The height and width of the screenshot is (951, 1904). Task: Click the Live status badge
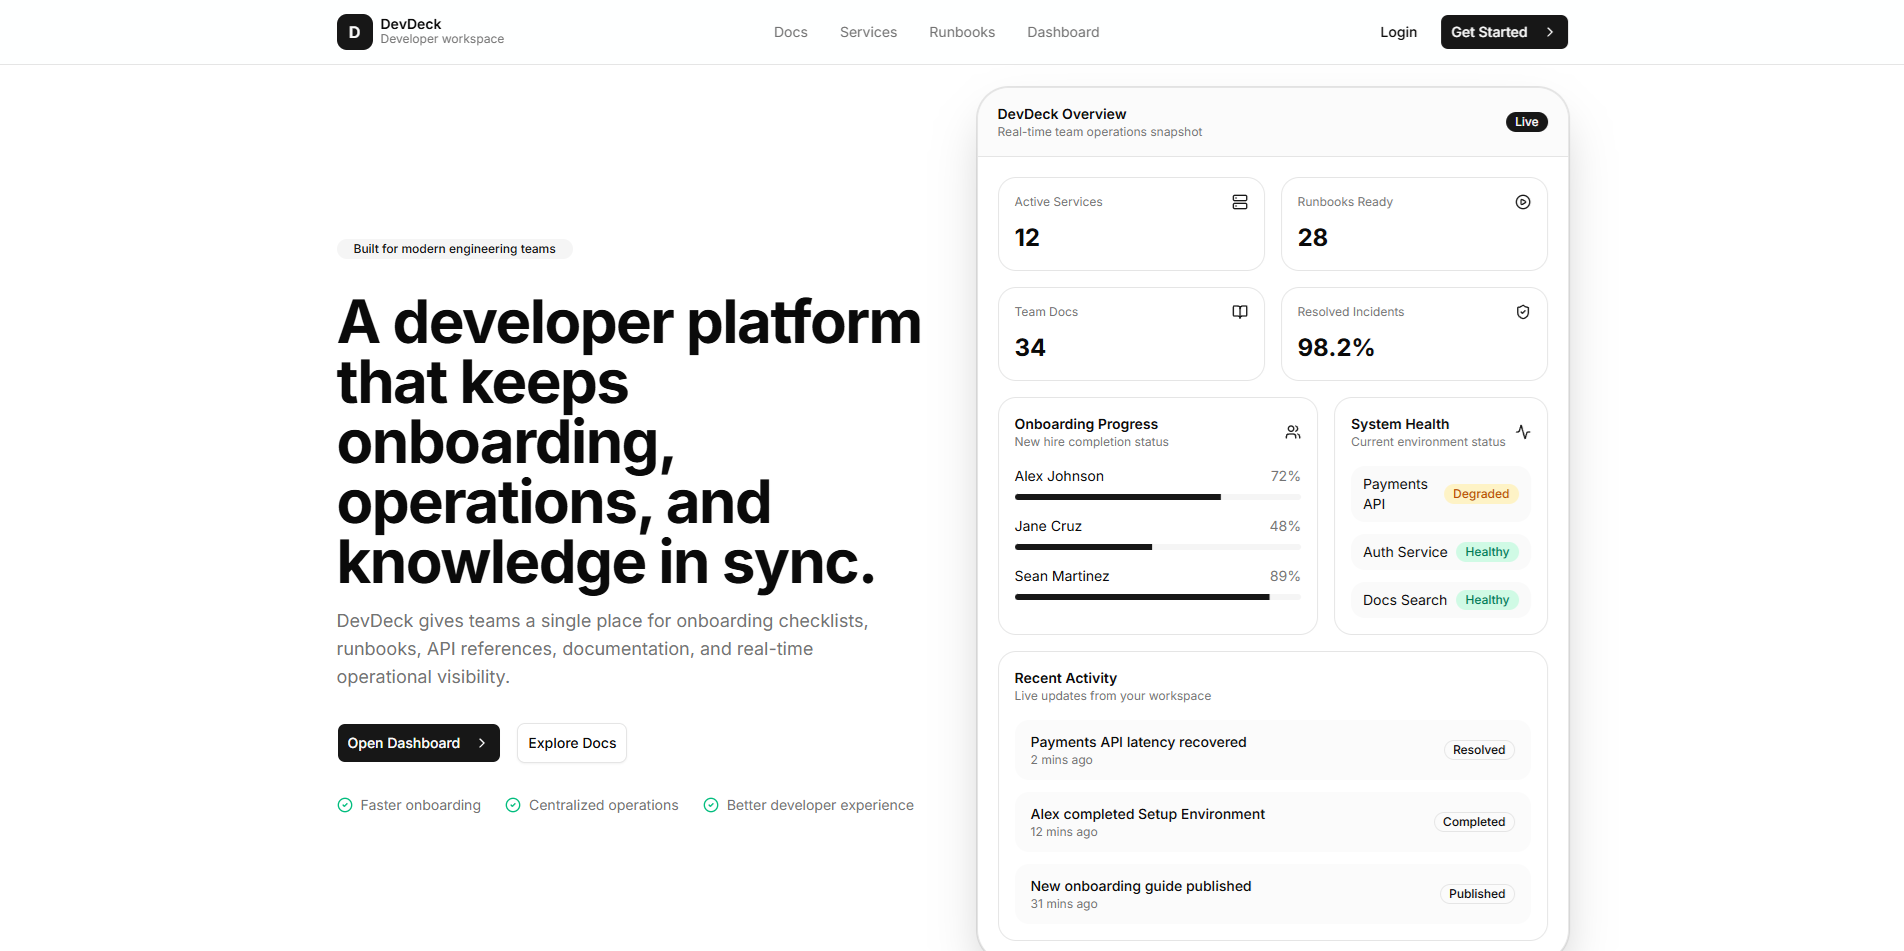(x=1526, y=122)
